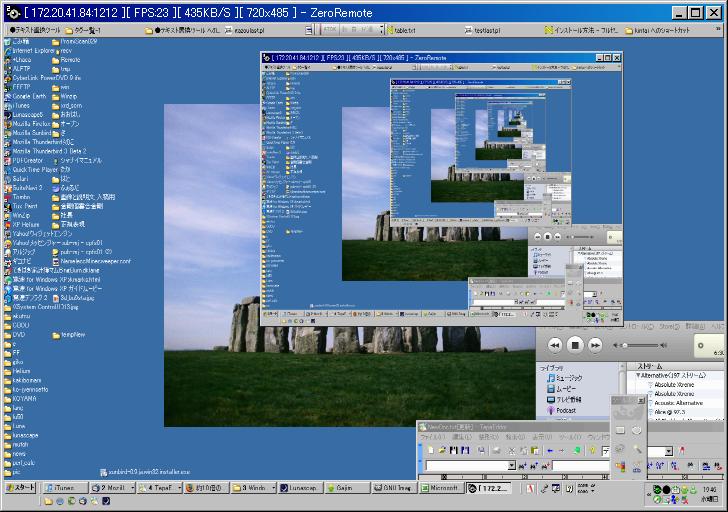This screenshot has height=512, width=728.
Task: Click the new file icon in TepaEditor
Action: [431, 450]
